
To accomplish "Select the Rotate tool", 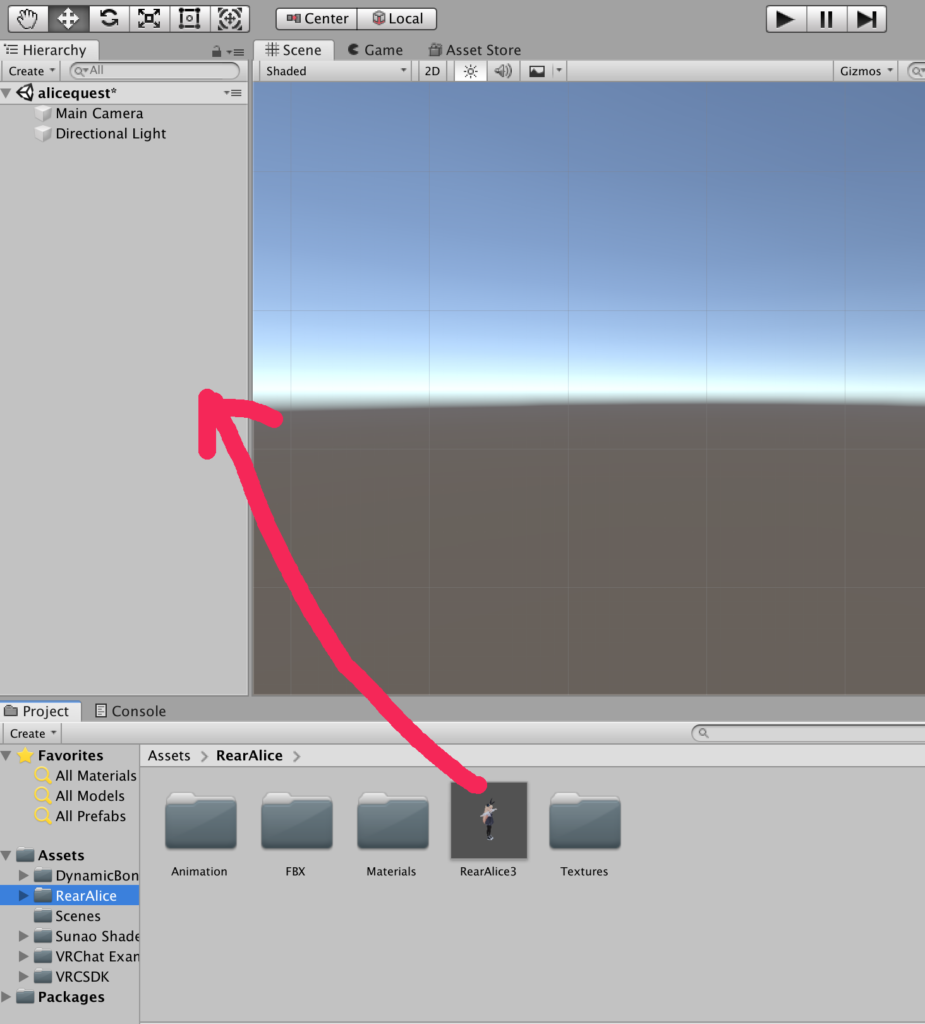I will [109, 18].
